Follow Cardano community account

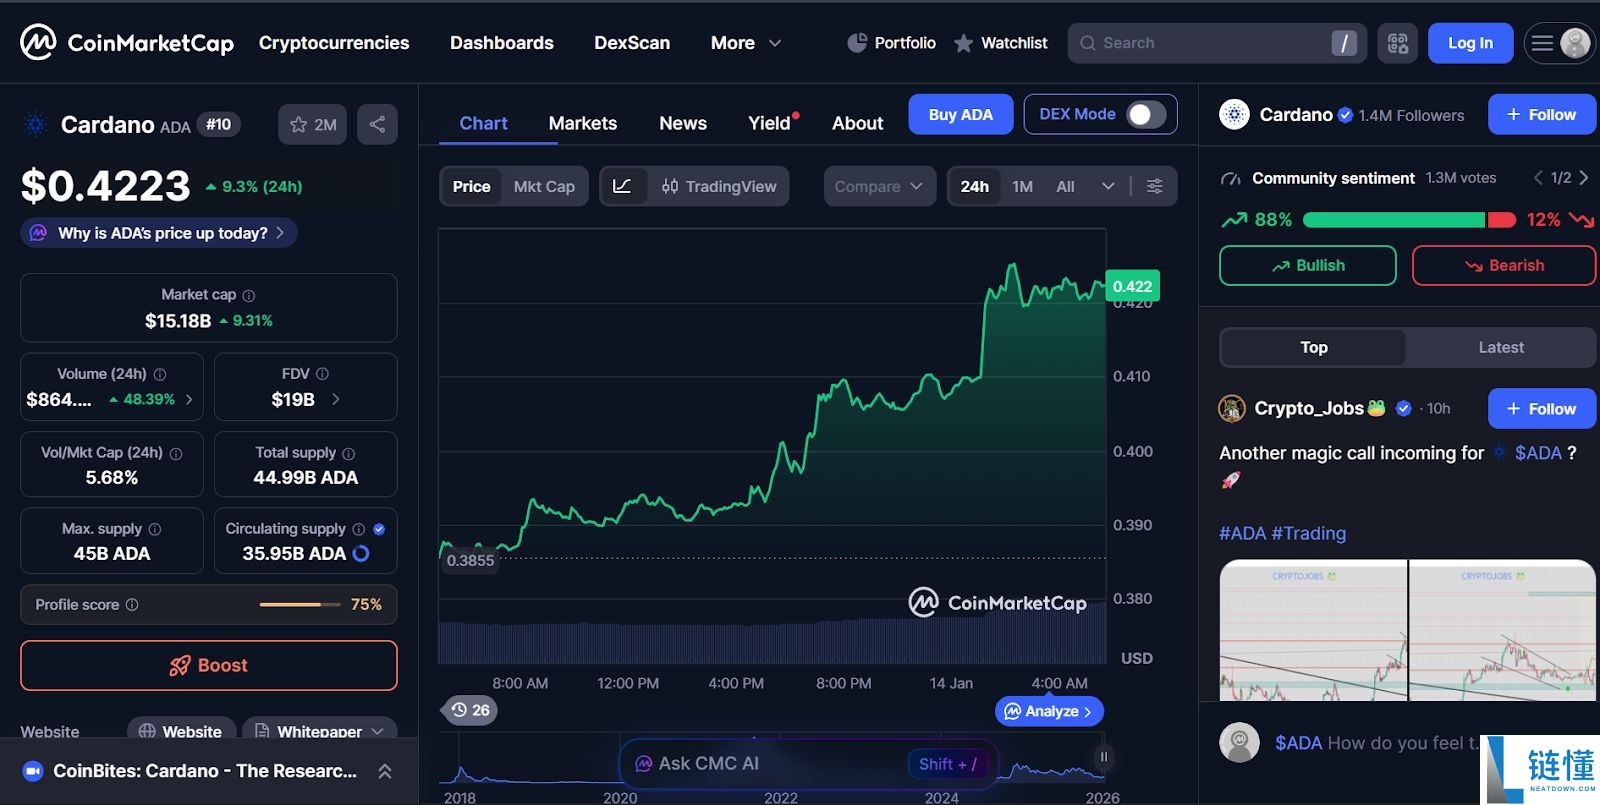pos(1541,114)
